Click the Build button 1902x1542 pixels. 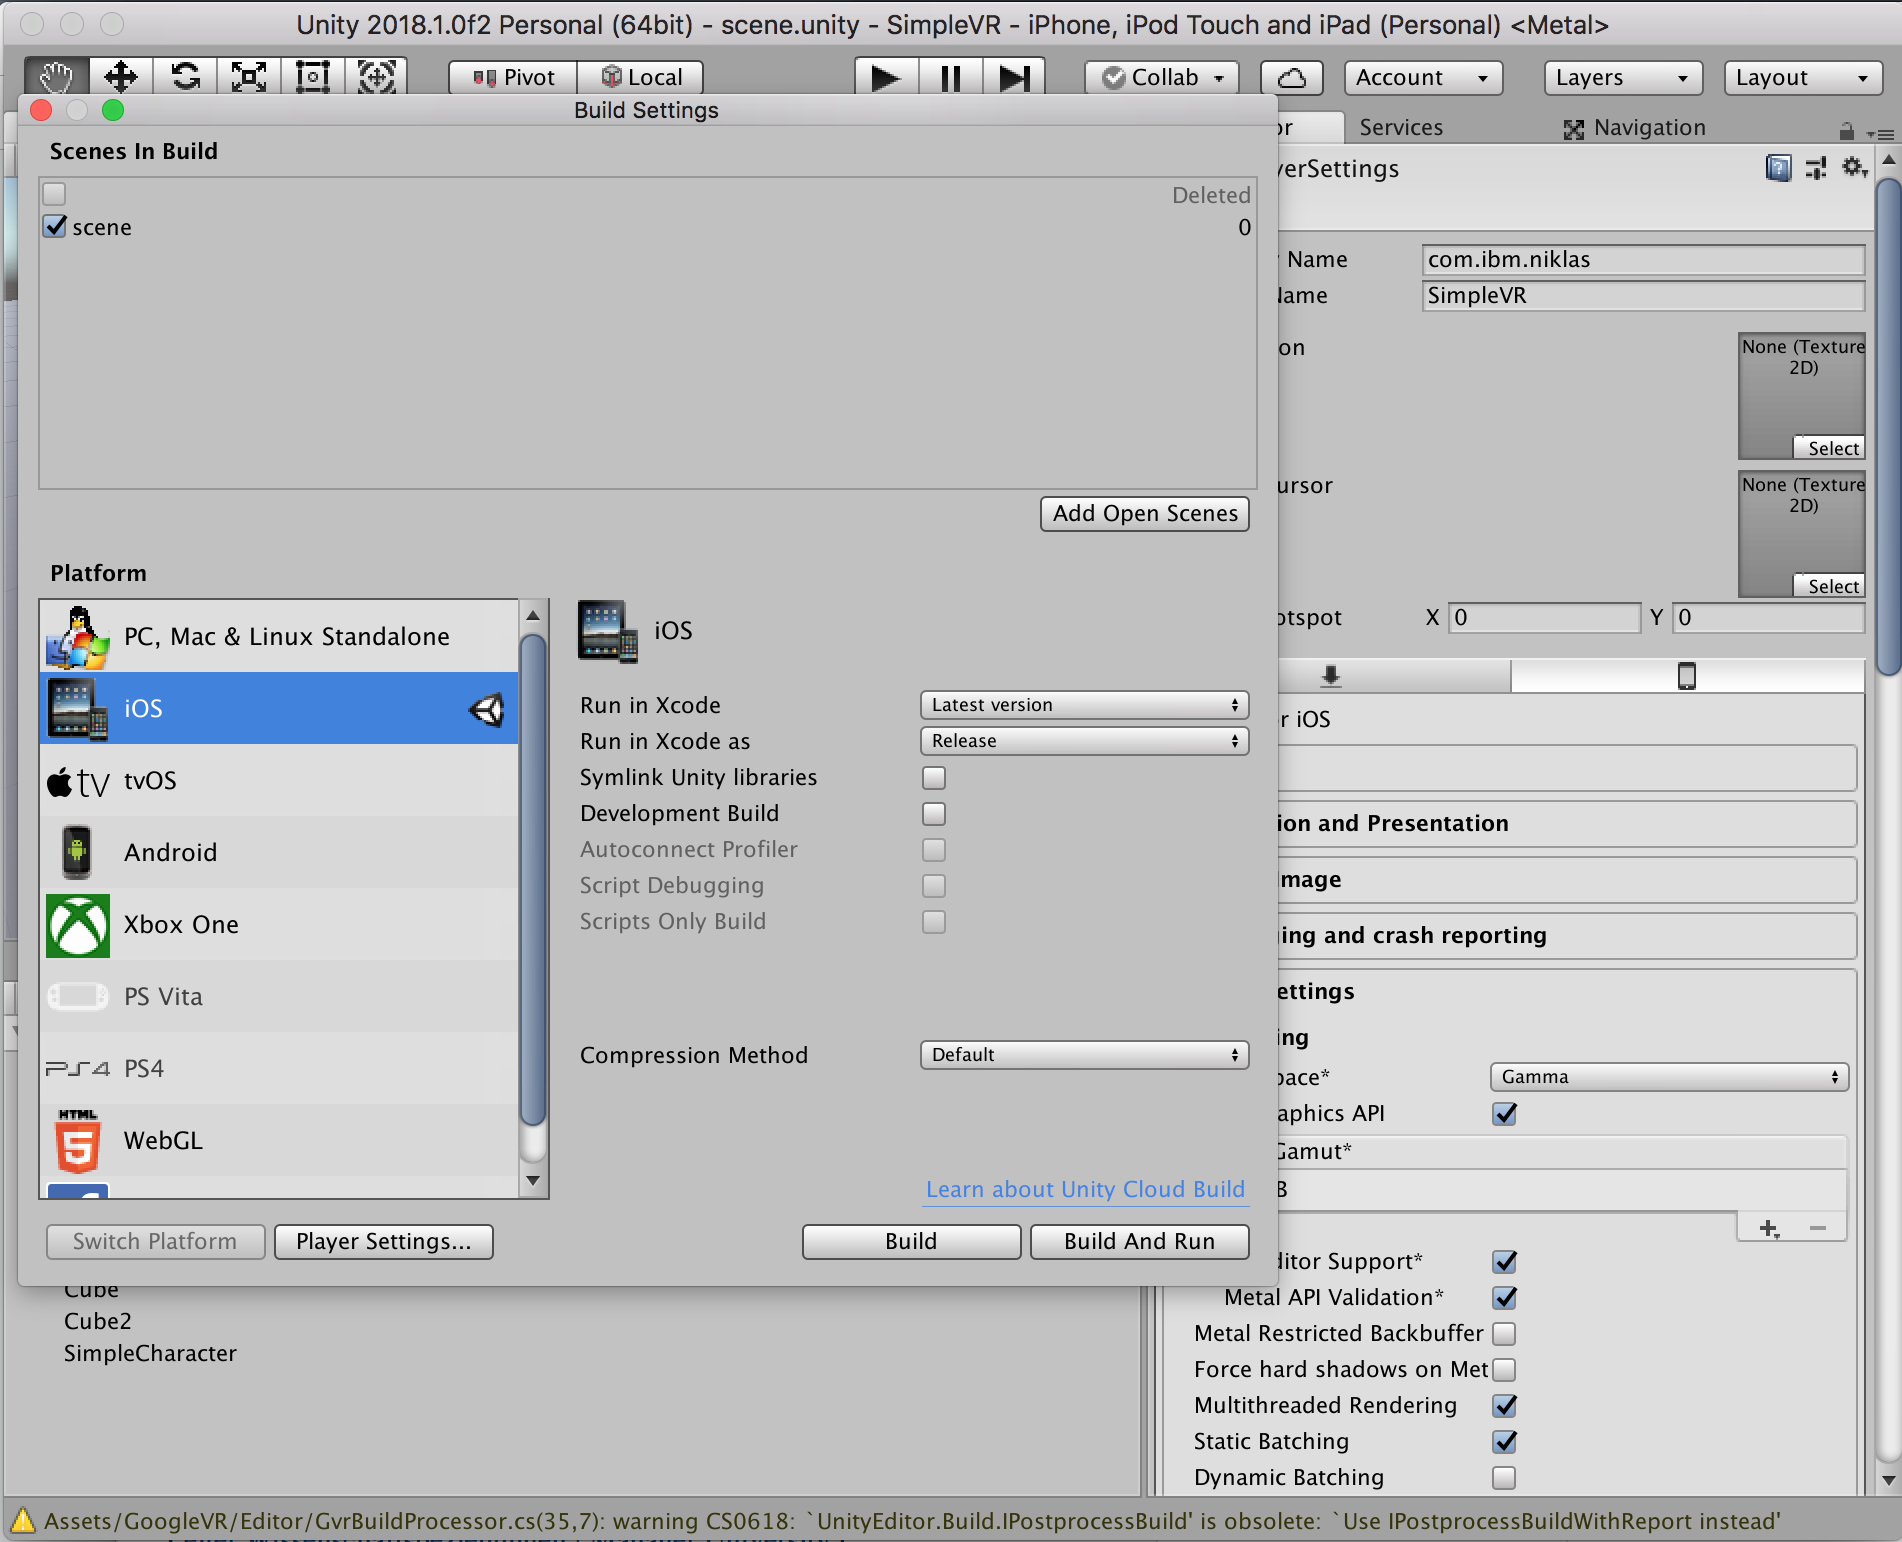(x=911, y=1241)
